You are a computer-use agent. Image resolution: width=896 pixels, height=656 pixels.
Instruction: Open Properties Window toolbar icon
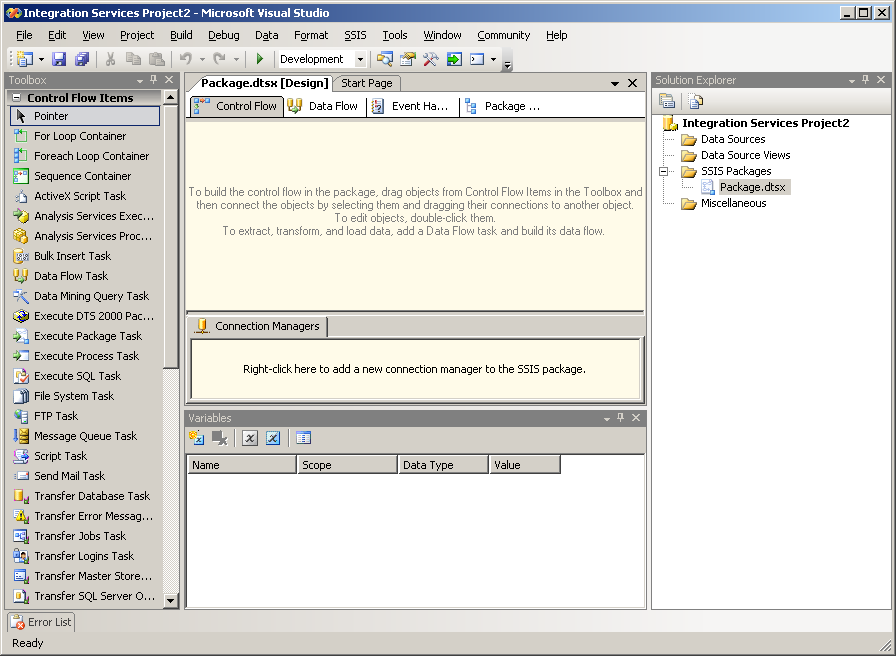(407, 59)
